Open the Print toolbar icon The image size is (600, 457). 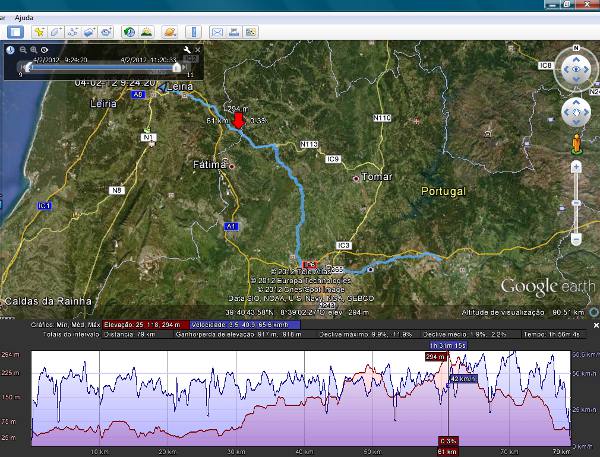[x=234, y=32]
